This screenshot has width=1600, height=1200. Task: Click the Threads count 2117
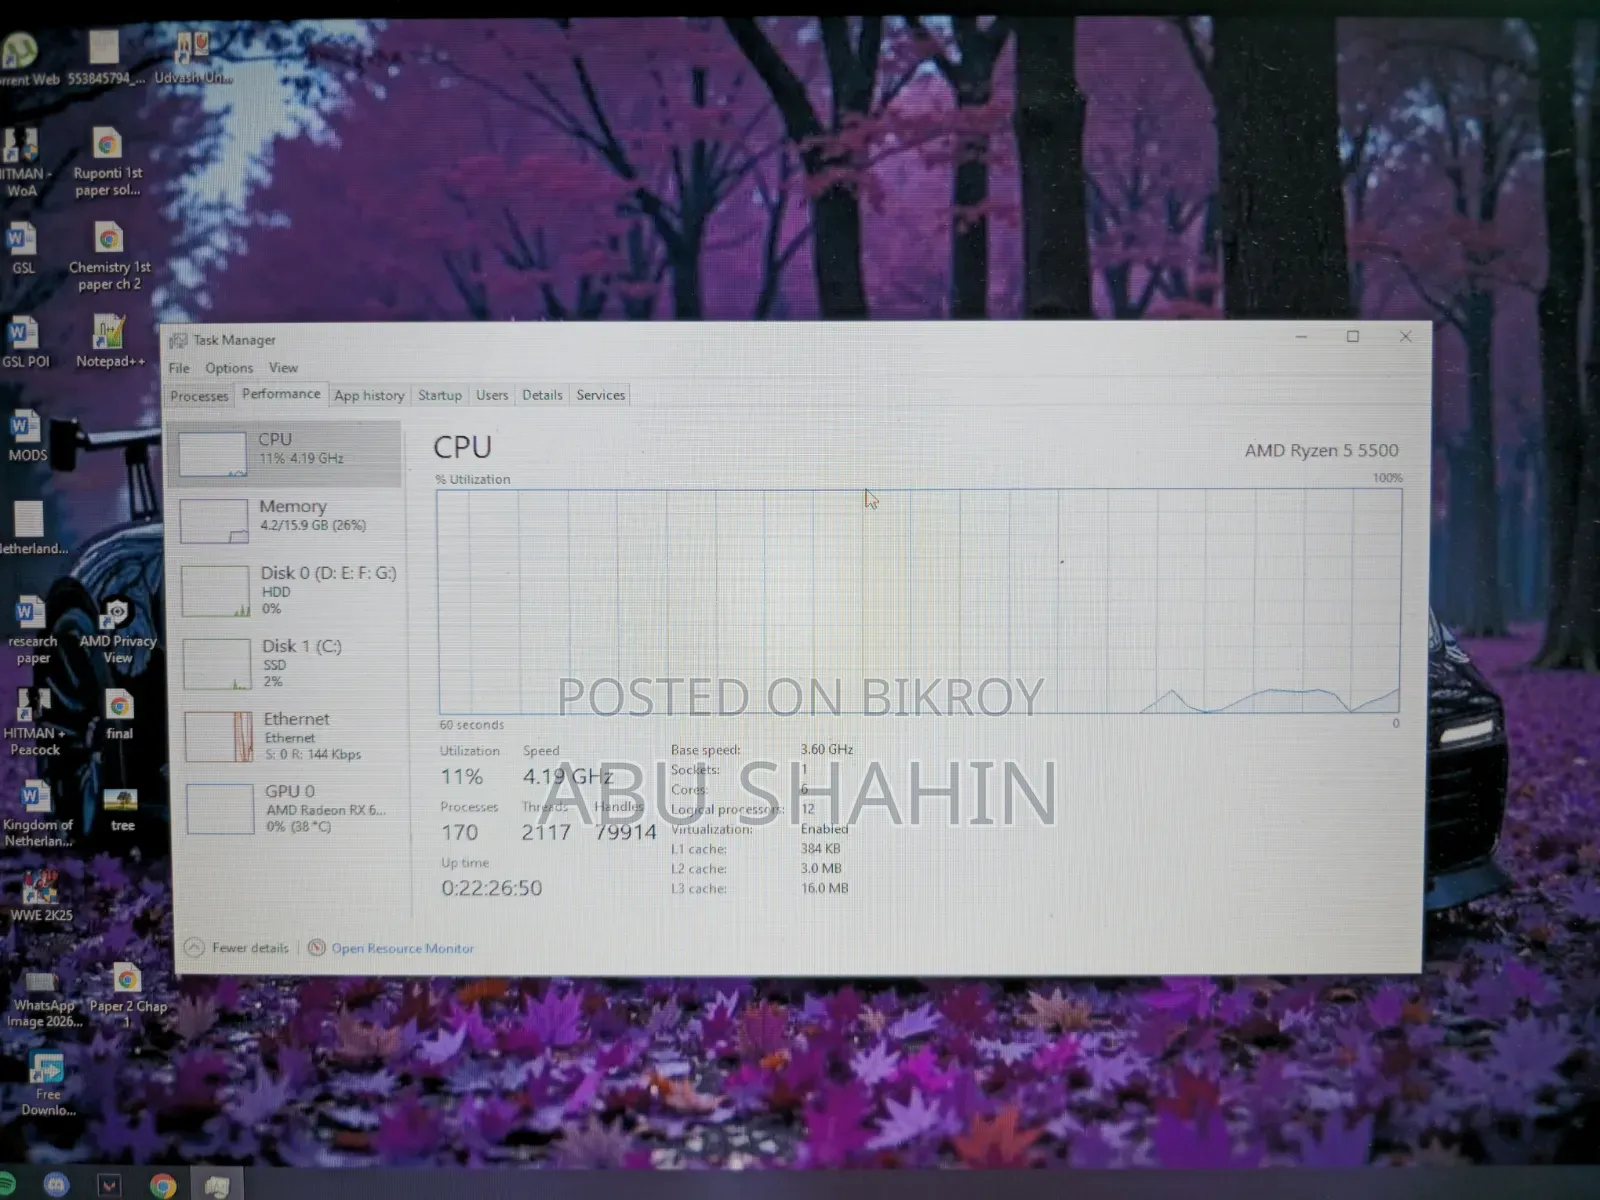[546, 832]
